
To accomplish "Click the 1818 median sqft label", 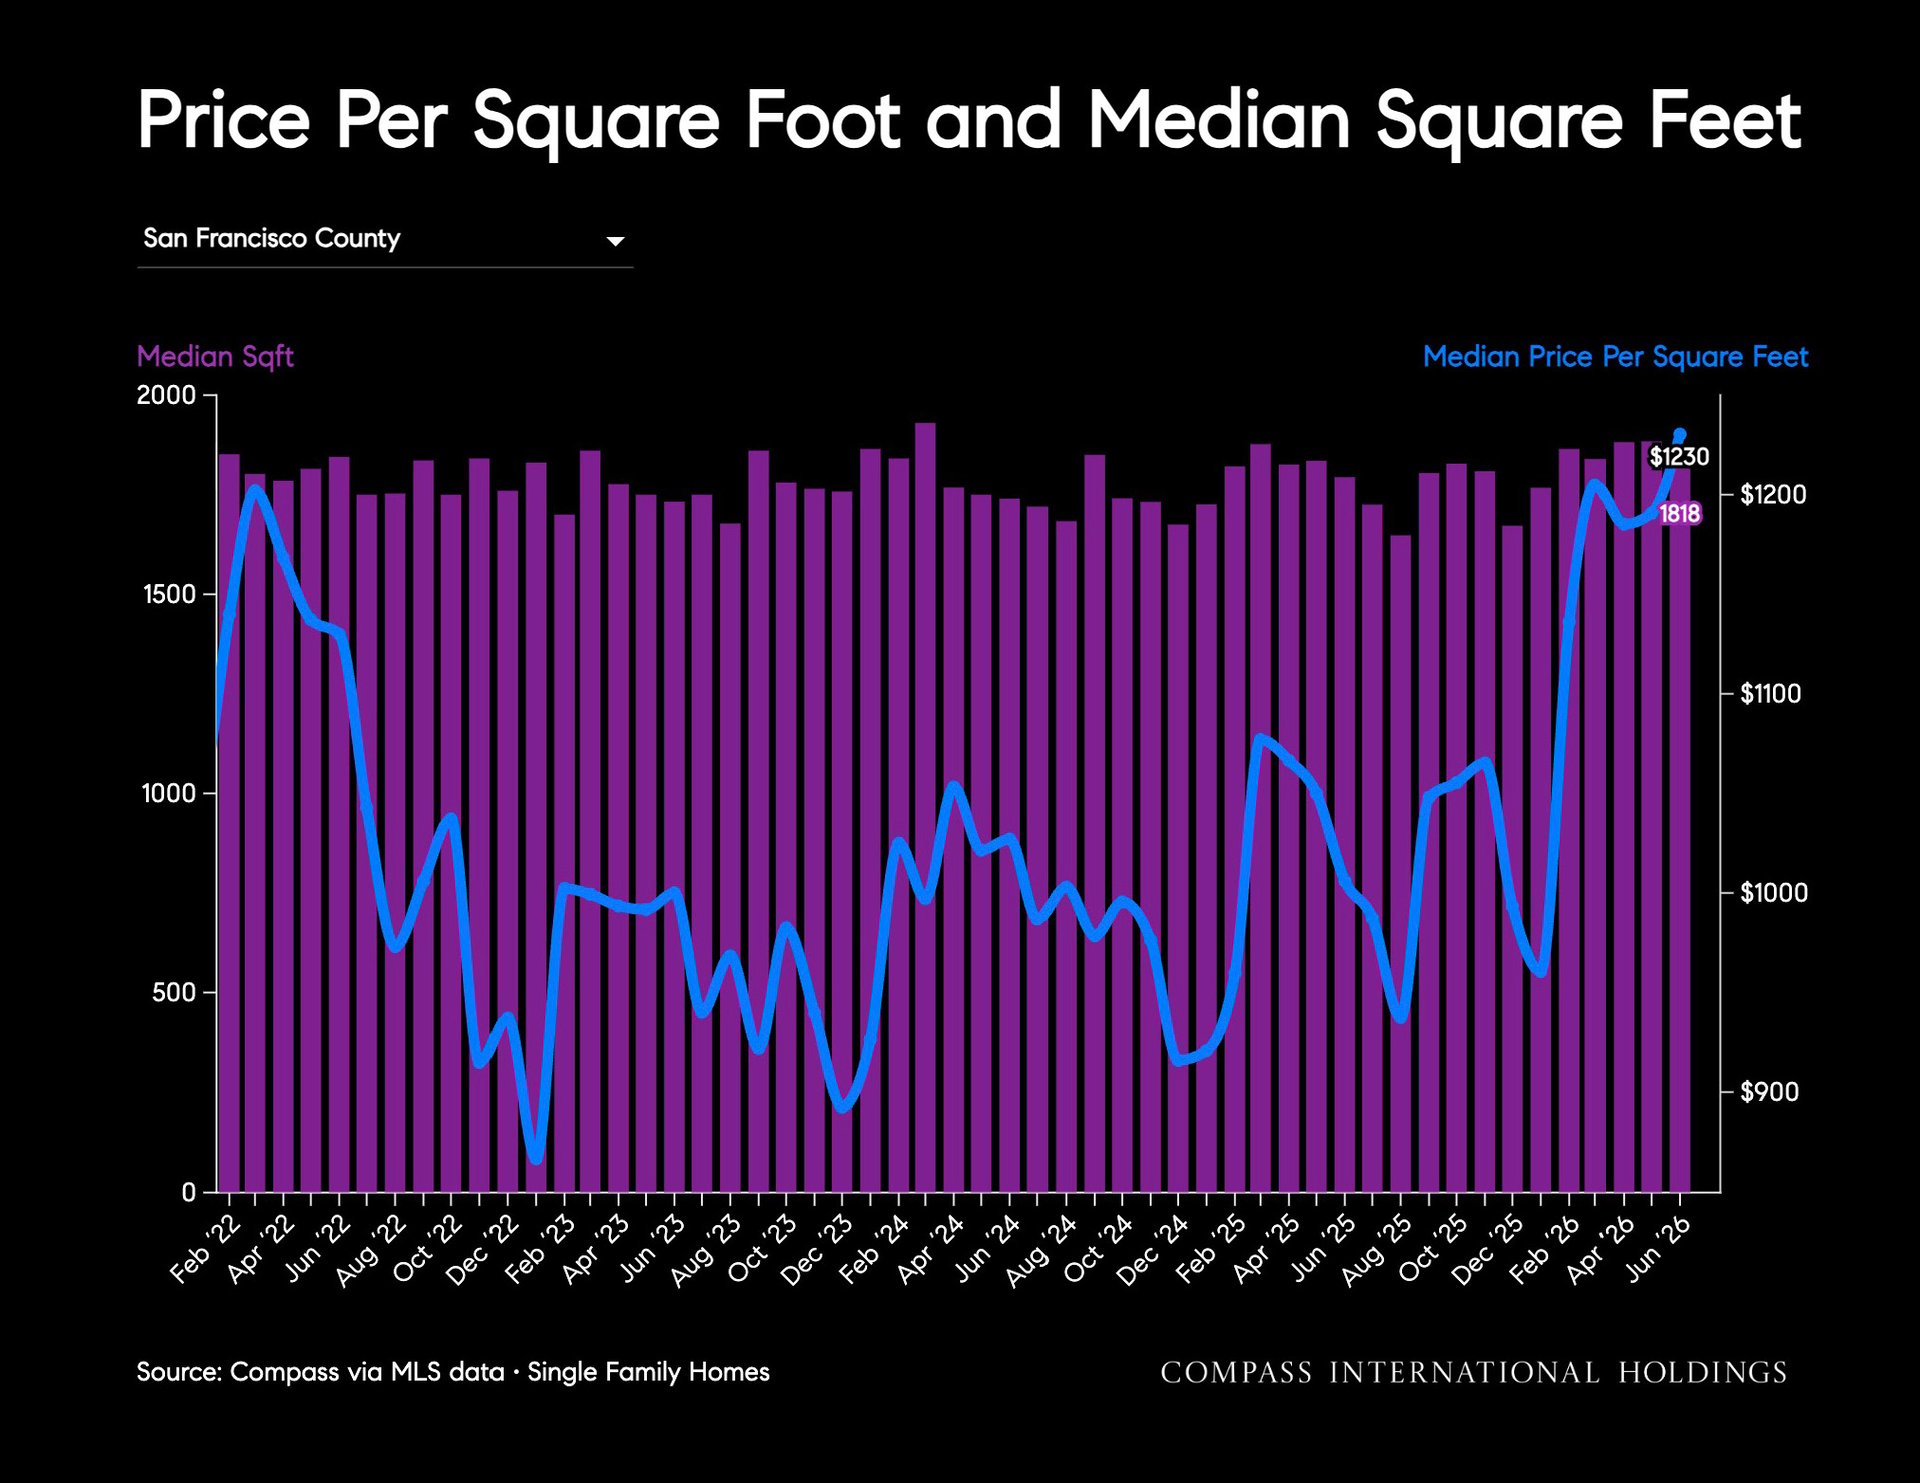I will [1680, 514].
